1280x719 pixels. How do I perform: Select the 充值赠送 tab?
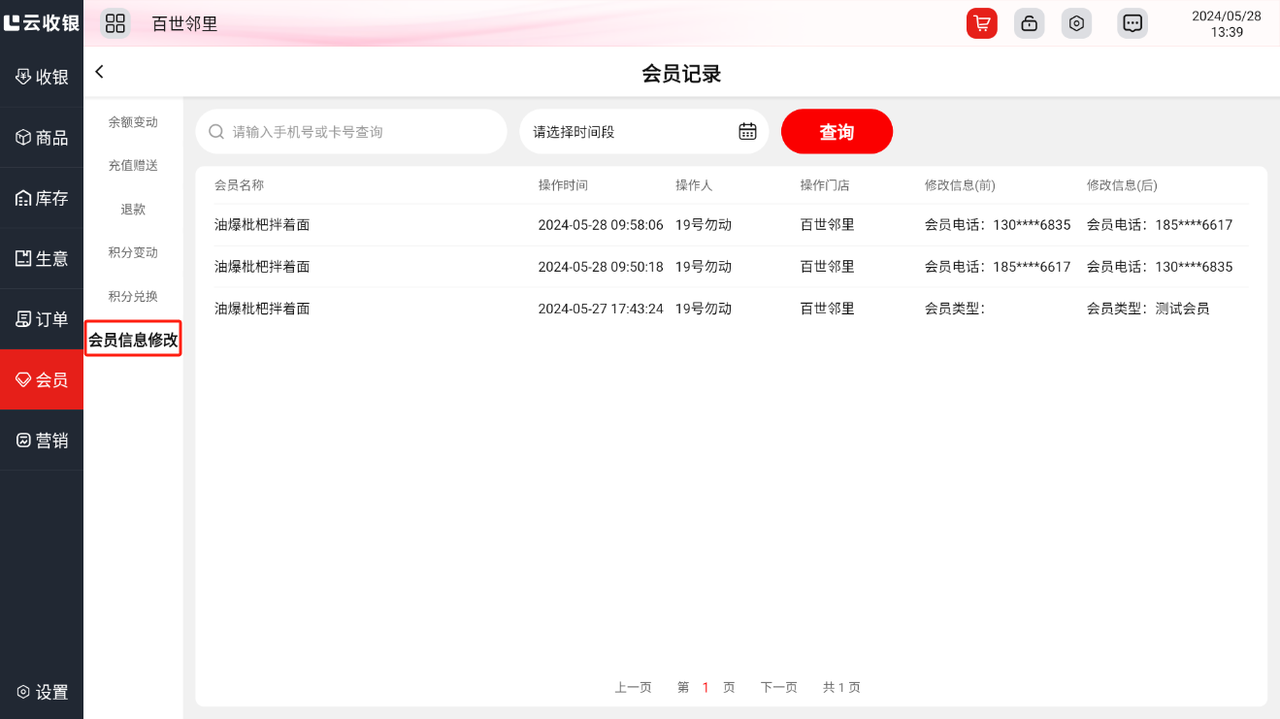[133, 165]
